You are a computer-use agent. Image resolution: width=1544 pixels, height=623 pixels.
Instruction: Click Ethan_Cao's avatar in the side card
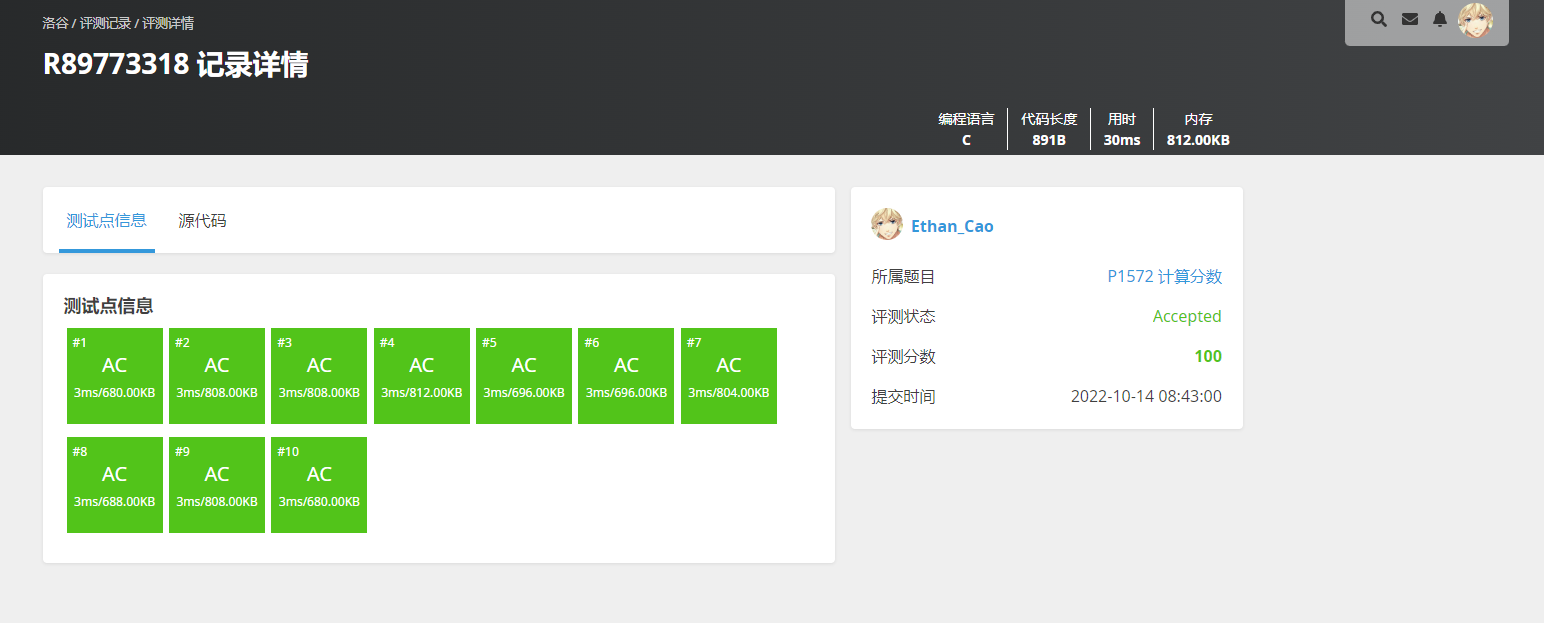887,224
